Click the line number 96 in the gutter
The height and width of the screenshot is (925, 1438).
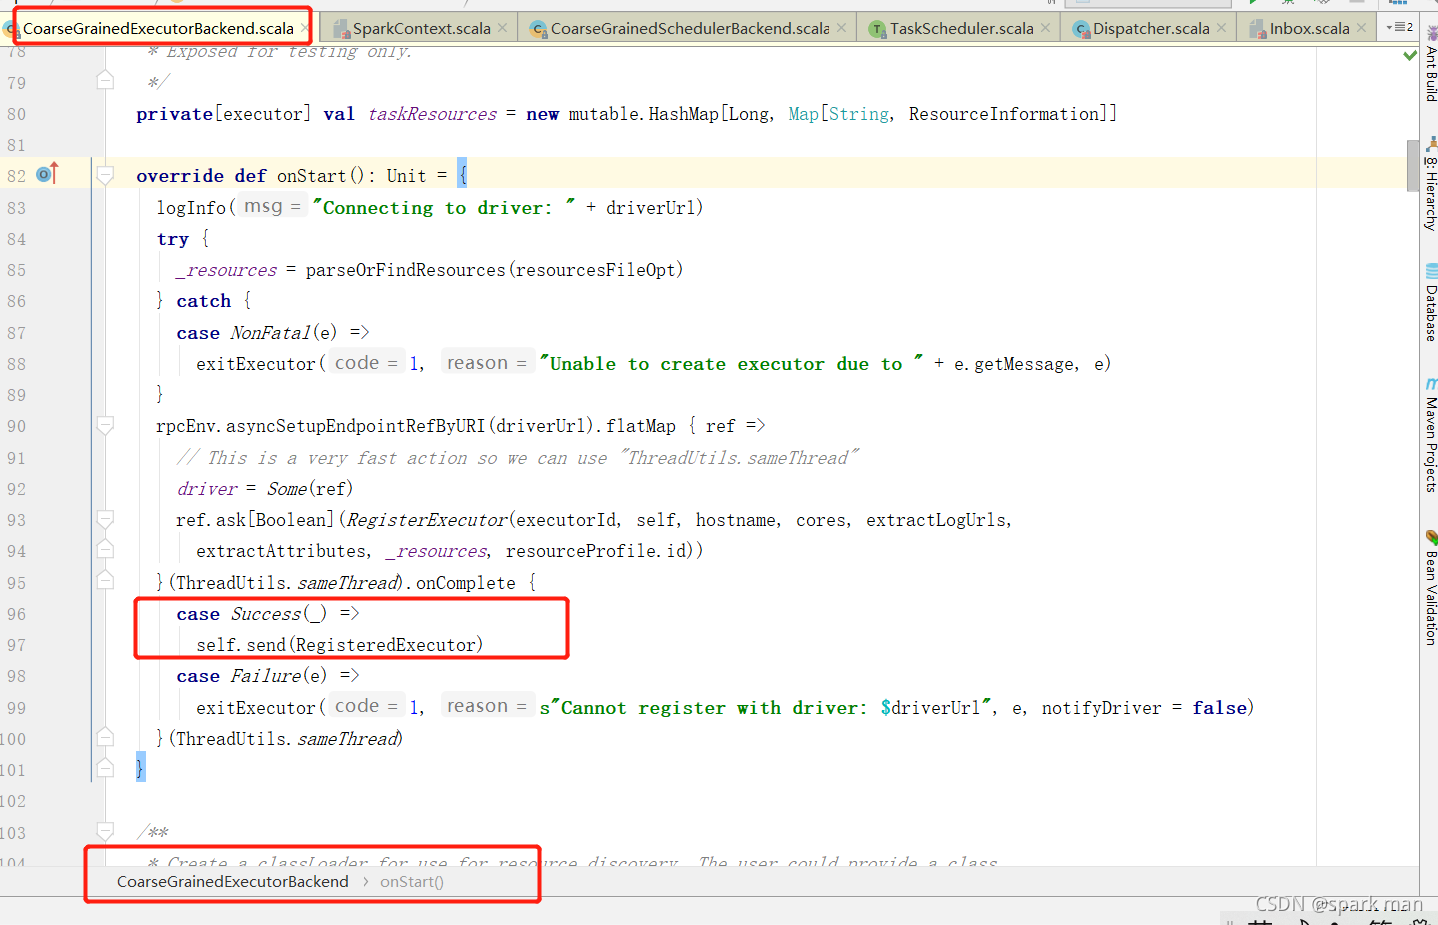(17, 614)
